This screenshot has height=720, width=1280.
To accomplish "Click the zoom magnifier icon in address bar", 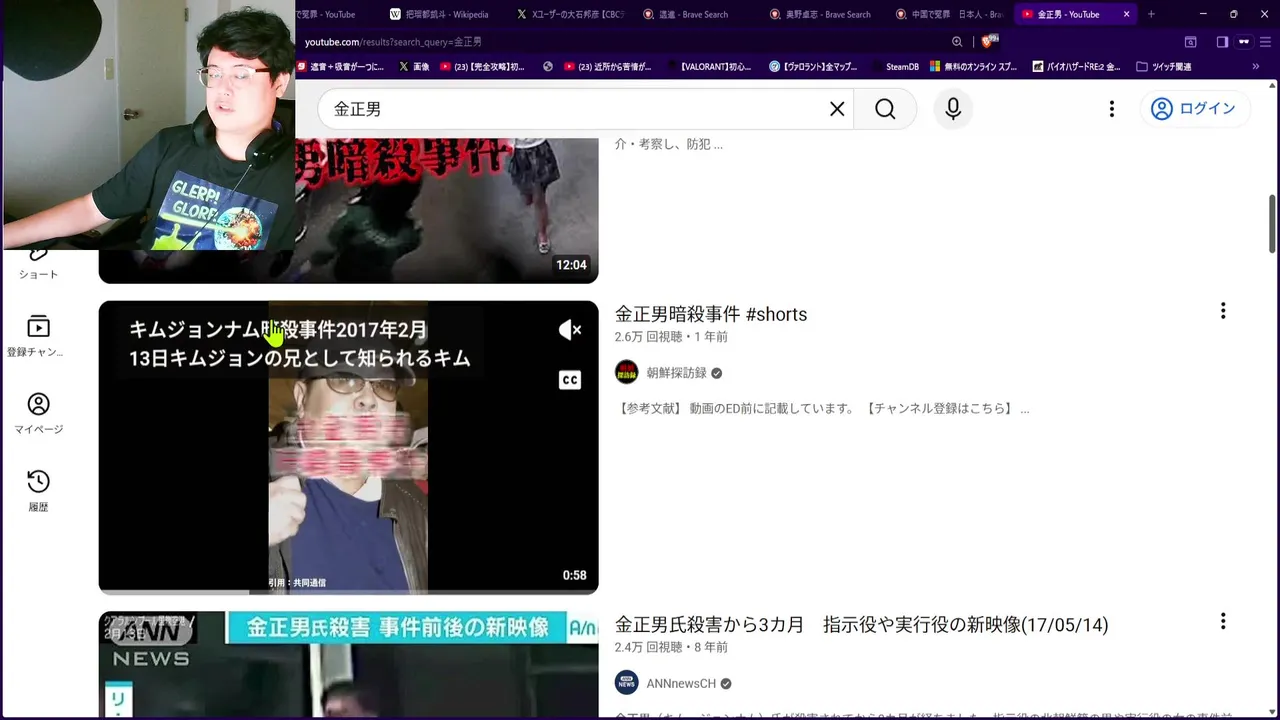I will tap(957, 42).
